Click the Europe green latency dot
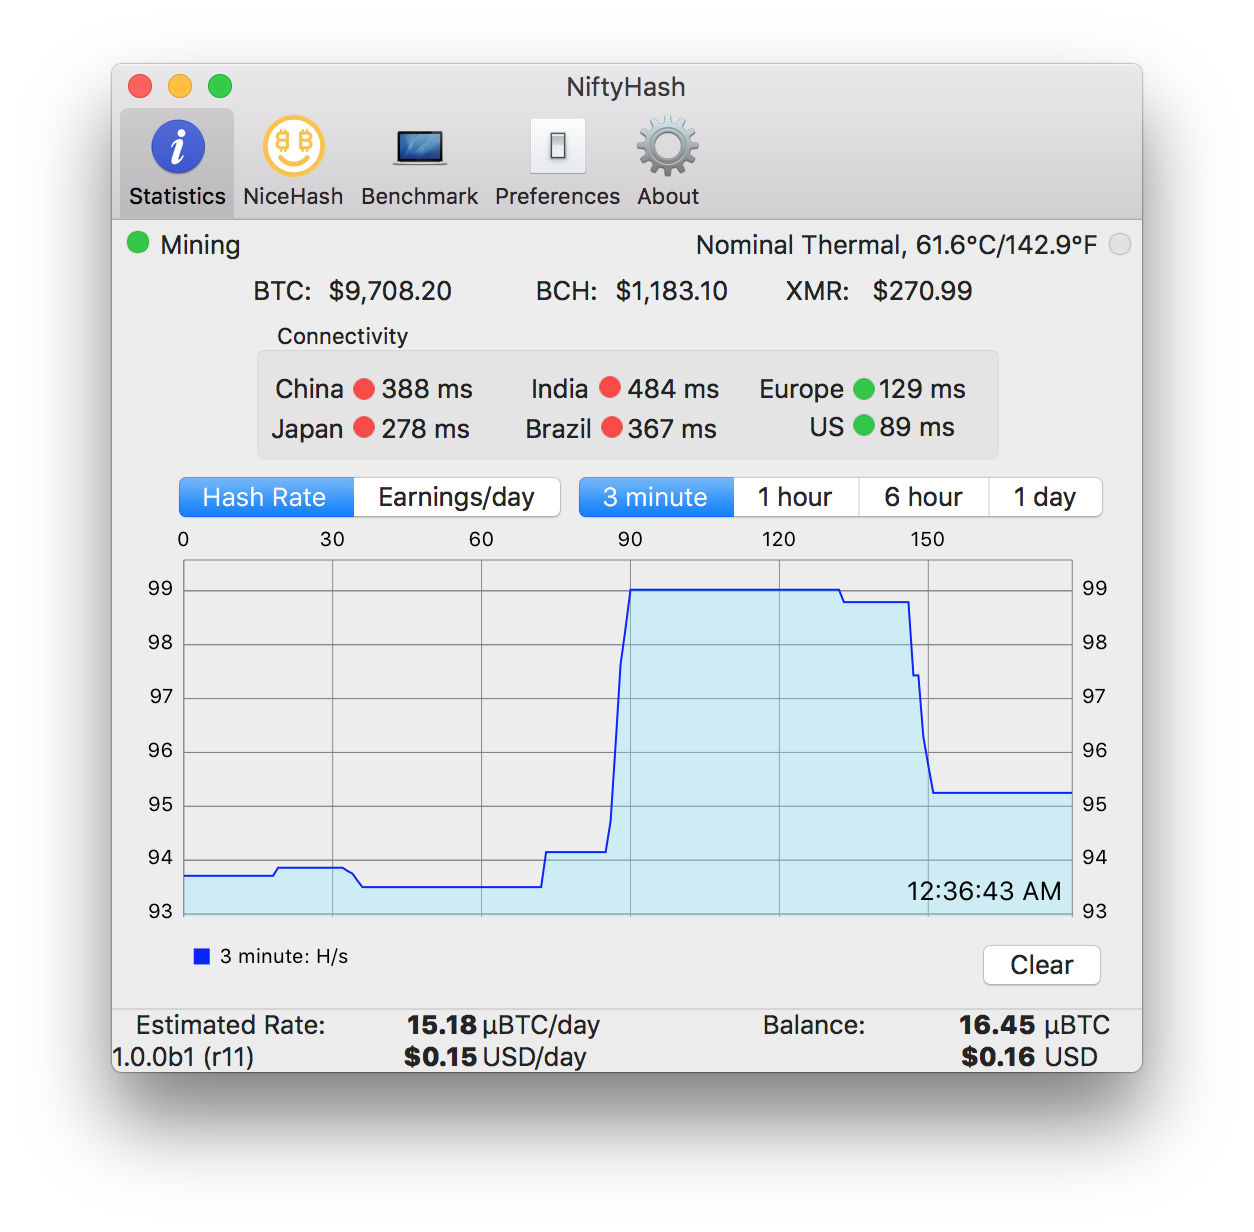Screen dimensions: 1254x1232 (x=864, y=388)
